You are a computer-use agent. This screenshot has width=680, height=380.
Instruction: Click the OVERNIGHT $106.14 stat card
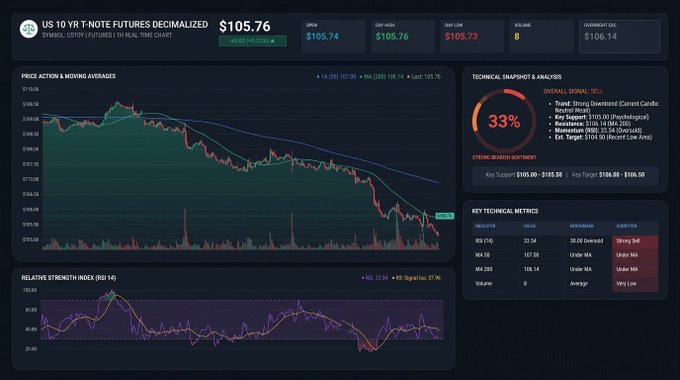coord(619,36)
